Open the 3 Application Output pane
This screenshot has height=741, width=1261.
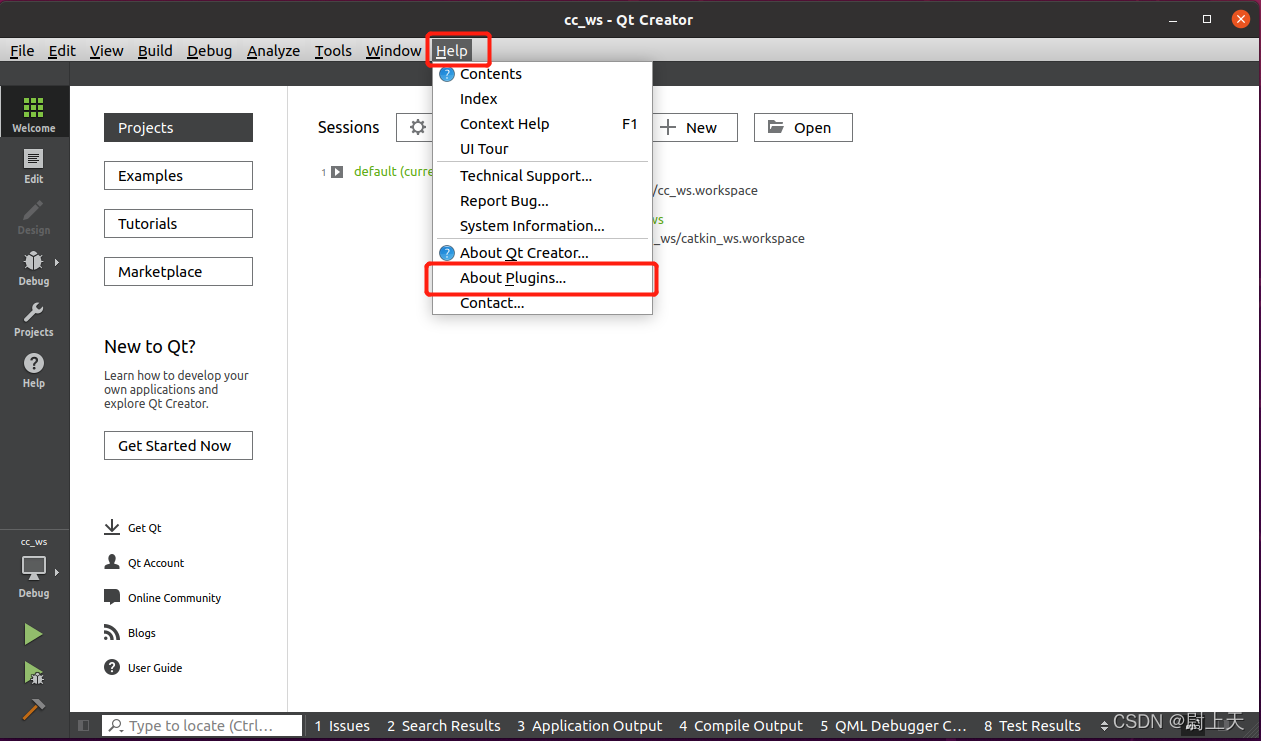(x=590, y=726)
